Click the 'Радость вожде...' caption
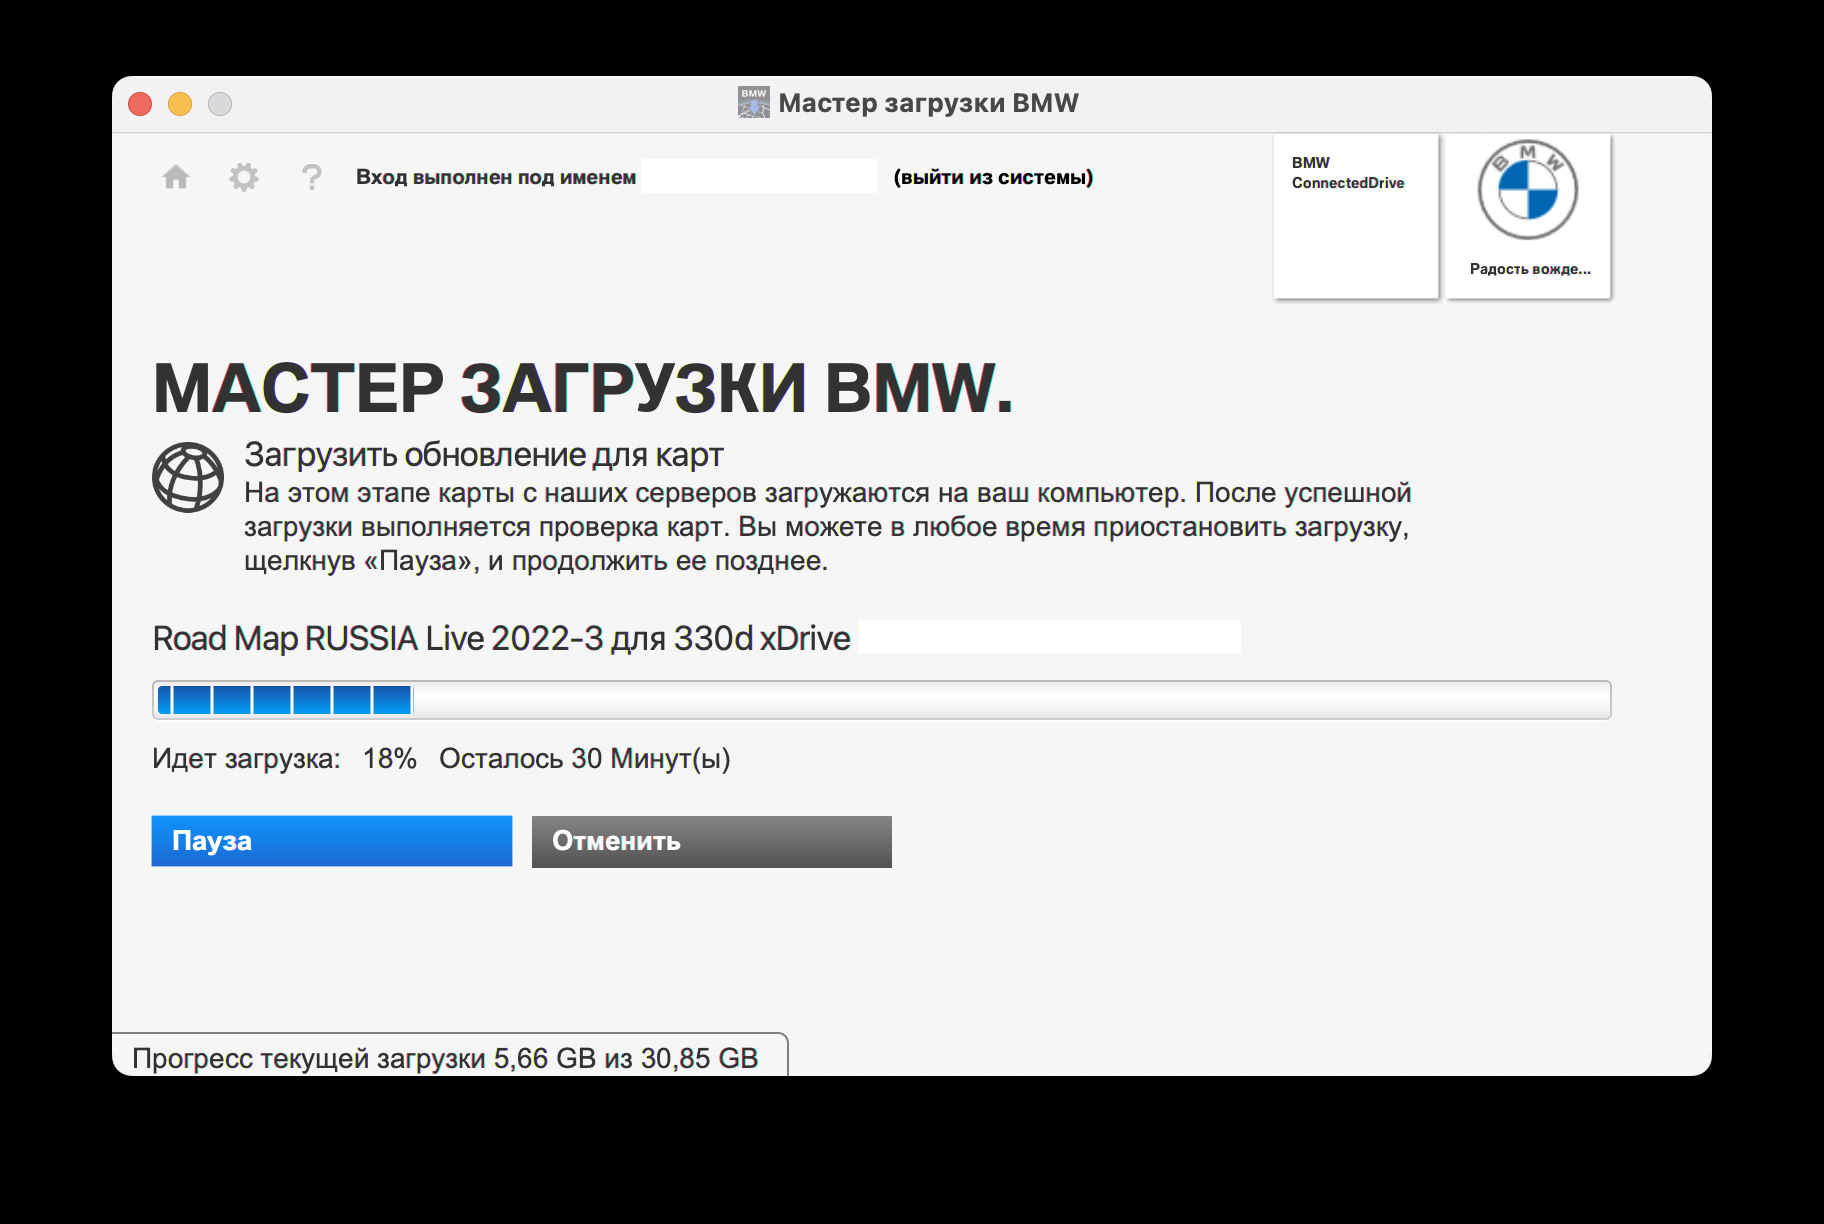Image resolution: width=1824 pixels, height=1224 pixels. pos(1530,269)
